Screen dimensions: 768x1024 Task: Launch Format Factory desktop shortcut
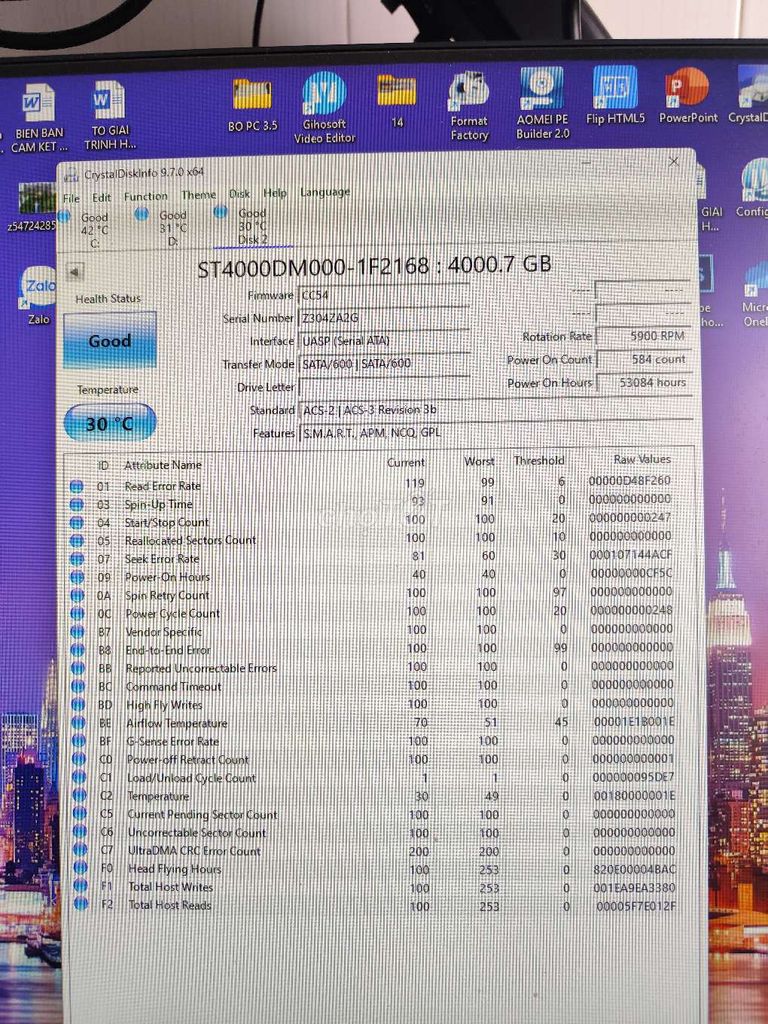tap(469, 106)
